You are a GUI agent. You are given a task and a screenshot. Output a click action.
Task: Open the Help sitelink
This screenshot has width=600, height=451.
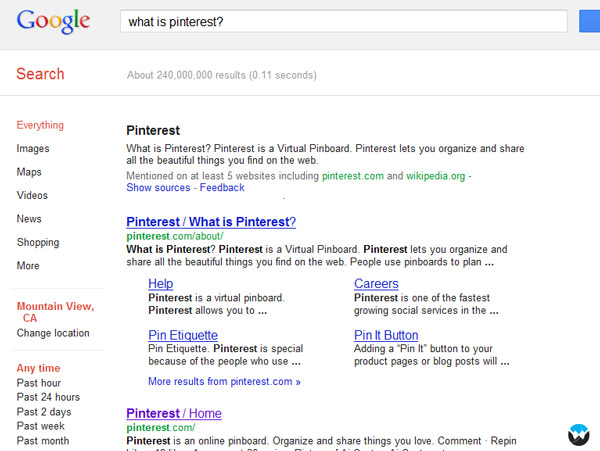click(161, 283)
